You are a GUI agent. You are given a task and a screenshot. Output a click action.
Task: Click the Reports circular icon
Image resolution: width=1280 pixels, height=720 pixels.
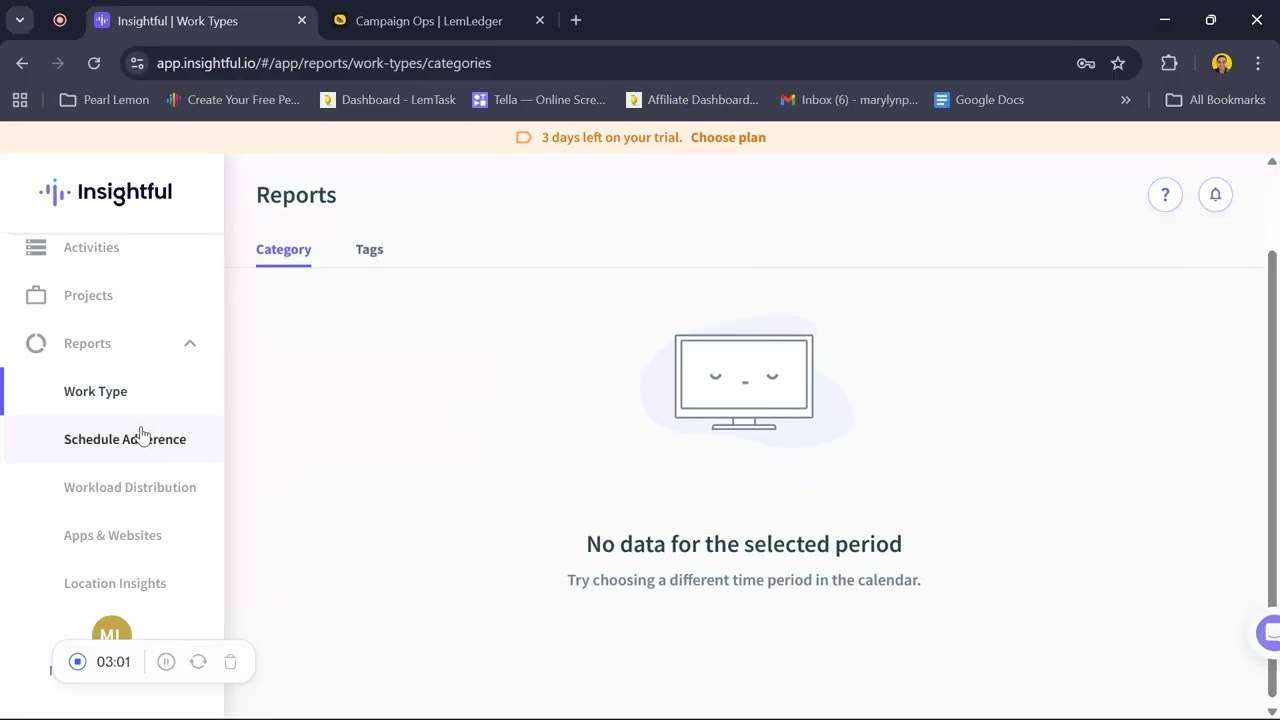(x=36, y=343)
